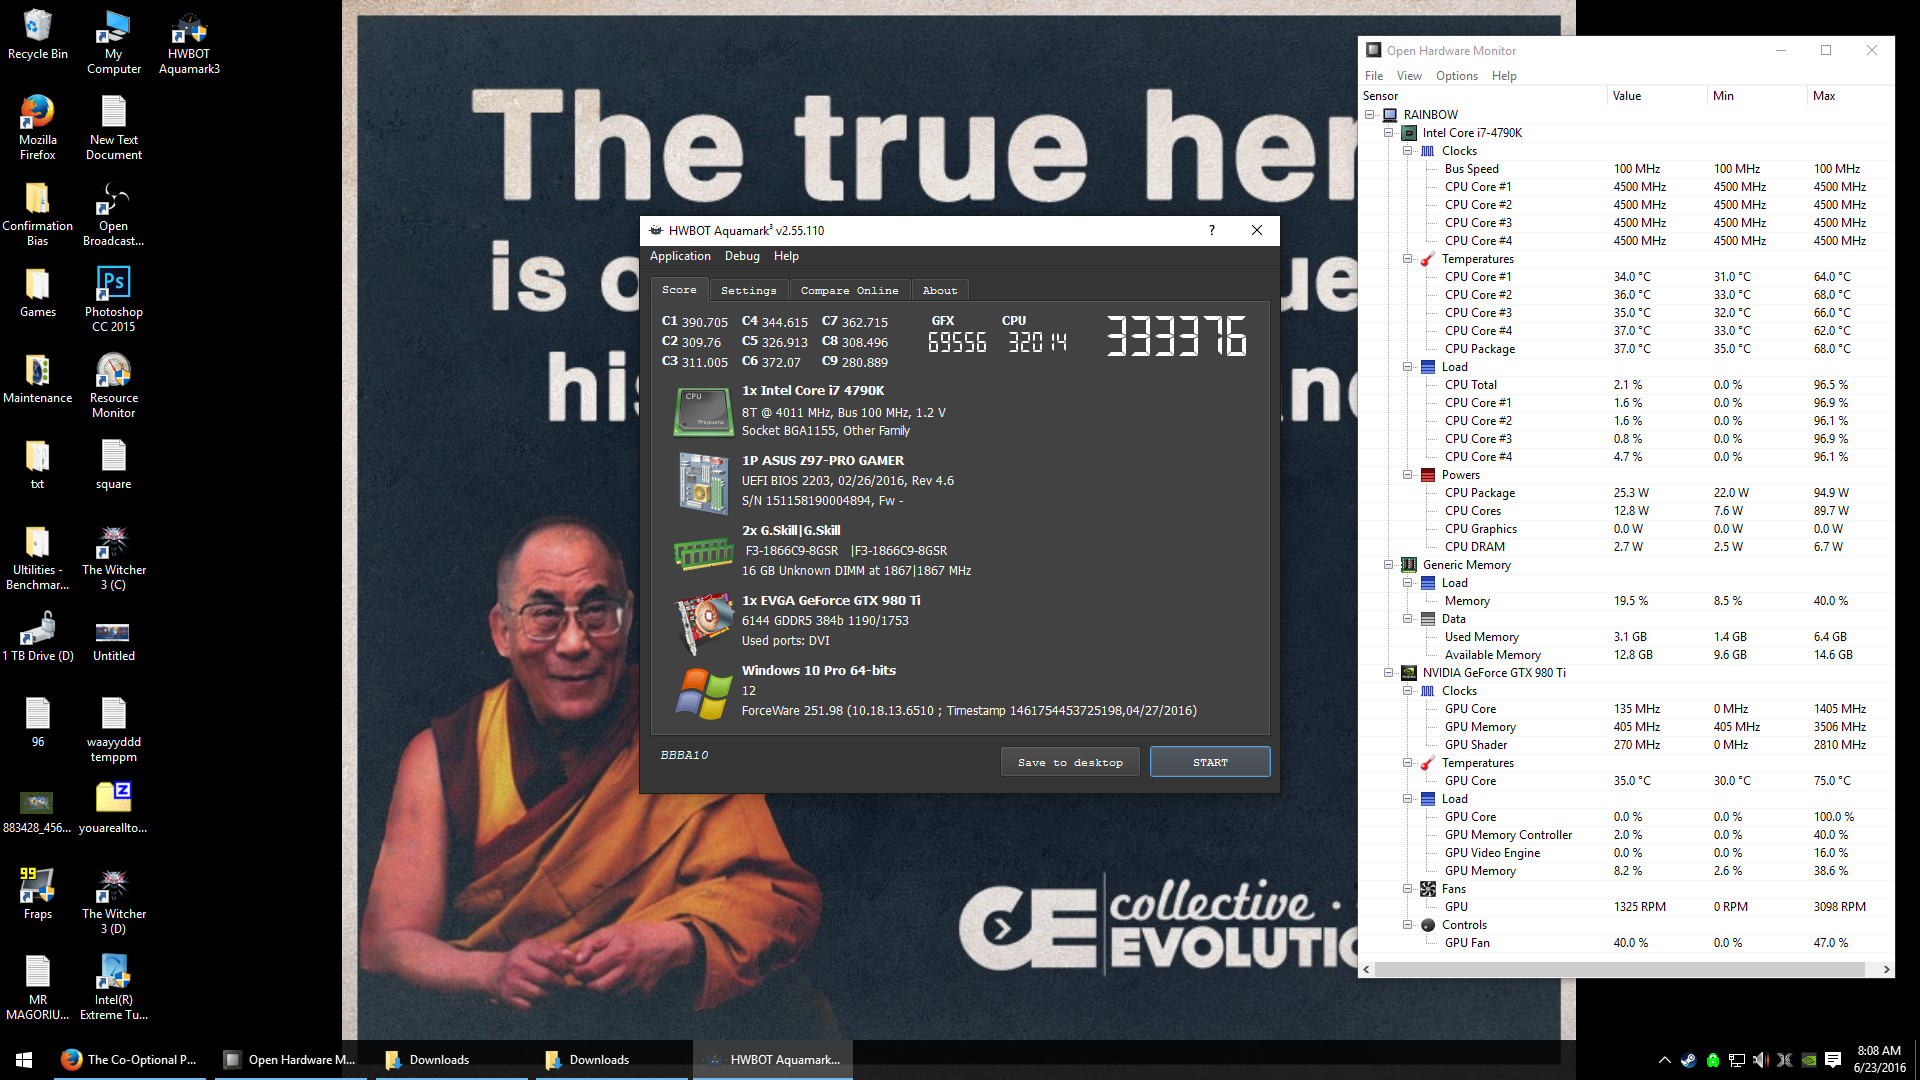Open Options menu in Open Hardware Monitor
This screenshot has width=1920, height=1080.
coord(1457,76)
